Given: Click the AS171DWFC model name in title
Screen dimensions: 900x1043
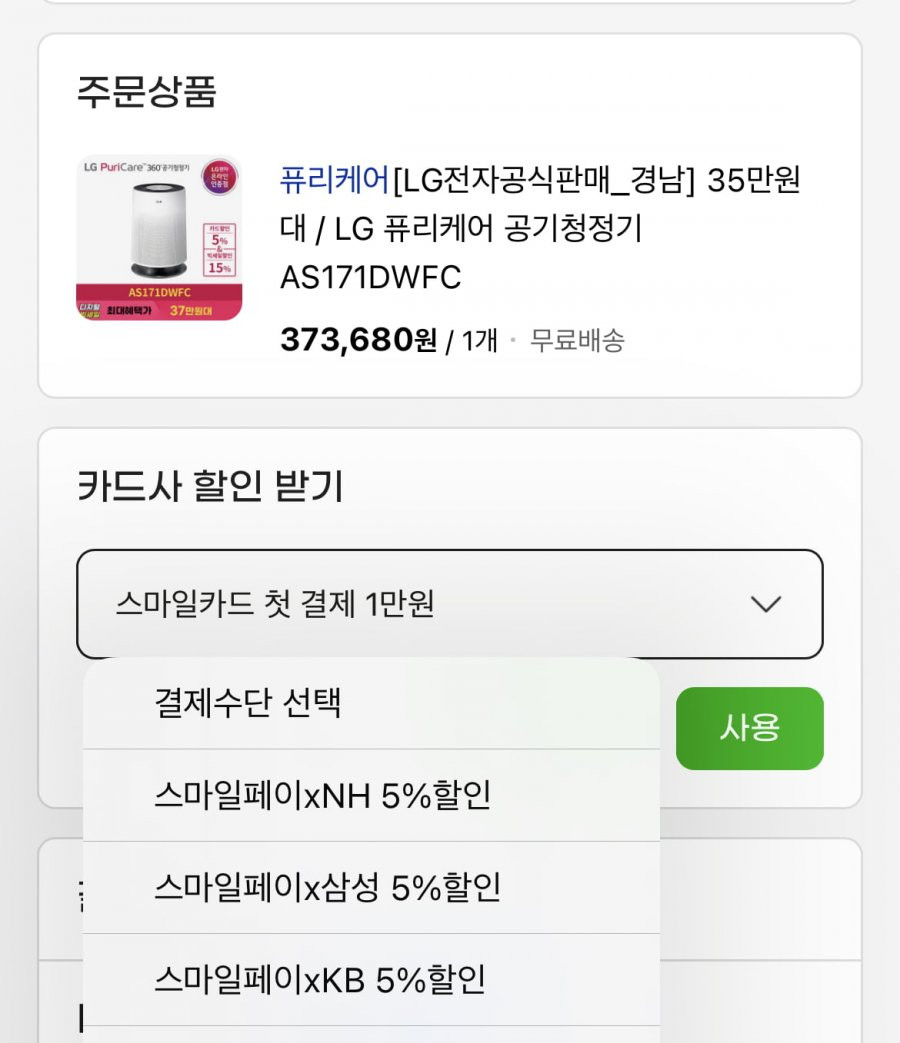Looking at the screenshot, I should (x=371, y=277).
